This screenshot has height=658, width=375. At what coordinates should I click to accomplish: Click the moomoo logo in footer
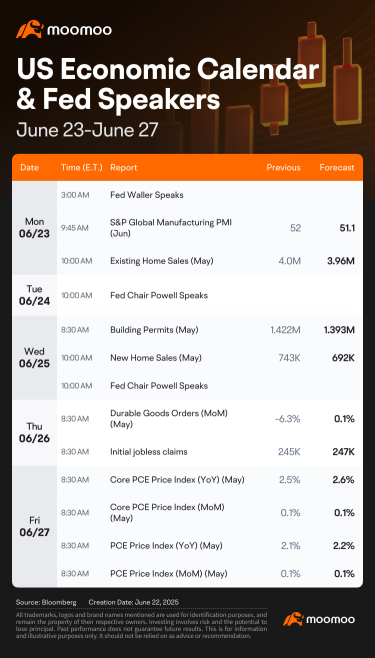tap(319, 619)
